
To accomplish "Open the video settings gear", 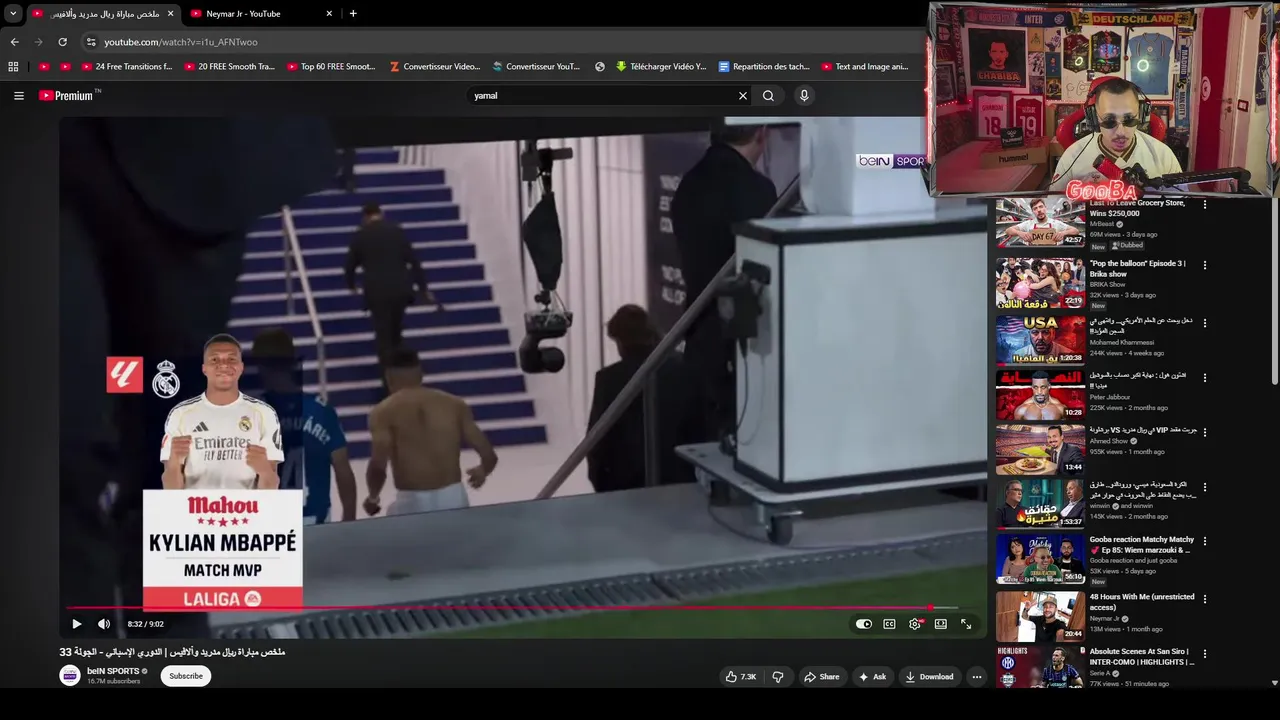I will click(x=915, y=624).
